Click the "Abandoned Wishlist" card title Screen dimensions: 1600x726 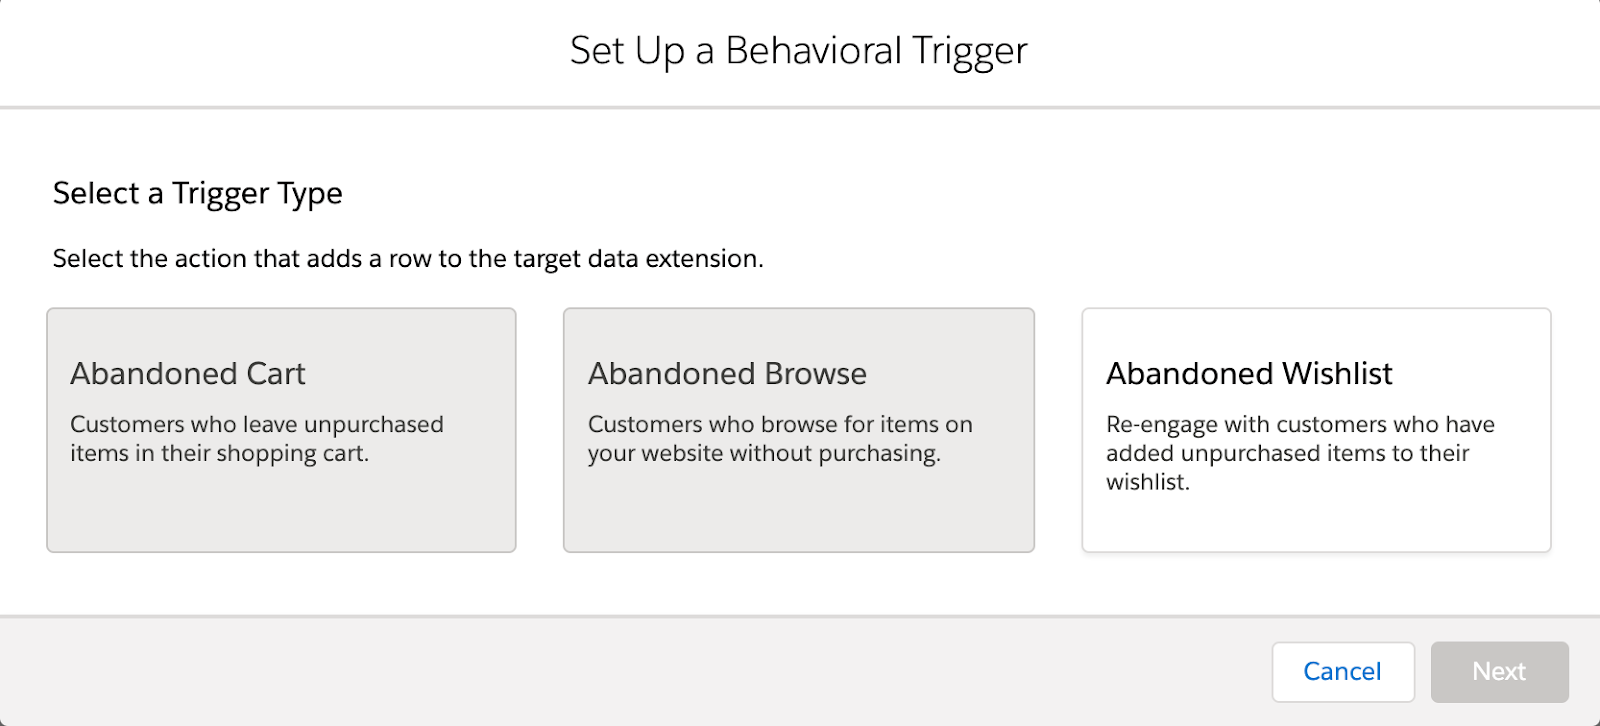click(x=1249, y=373)
